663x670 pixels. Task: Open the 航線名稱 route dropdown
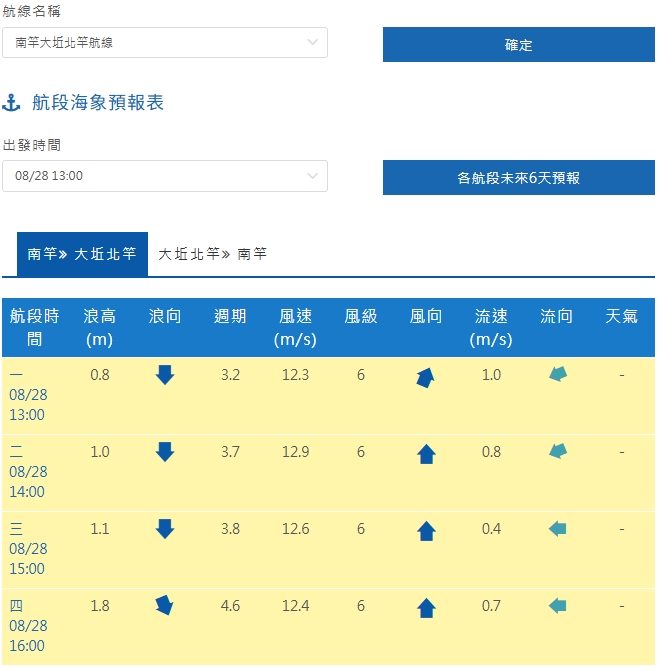pos(165,43)
